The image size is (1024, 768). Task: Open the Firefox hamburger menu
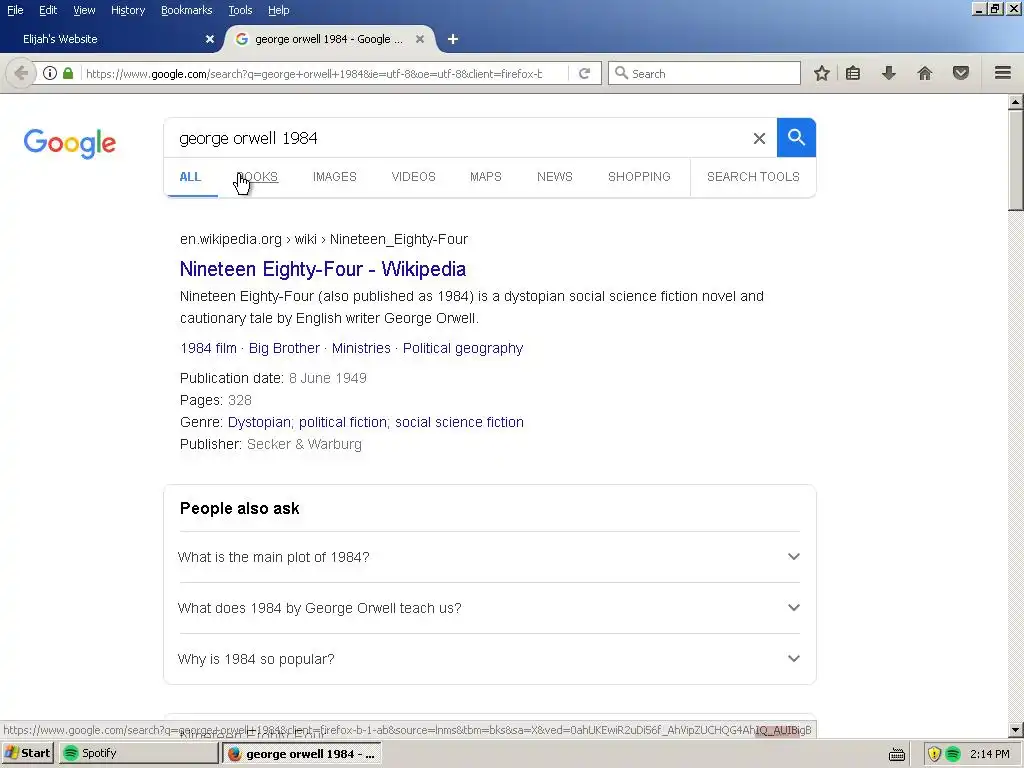click(1003, 73)
